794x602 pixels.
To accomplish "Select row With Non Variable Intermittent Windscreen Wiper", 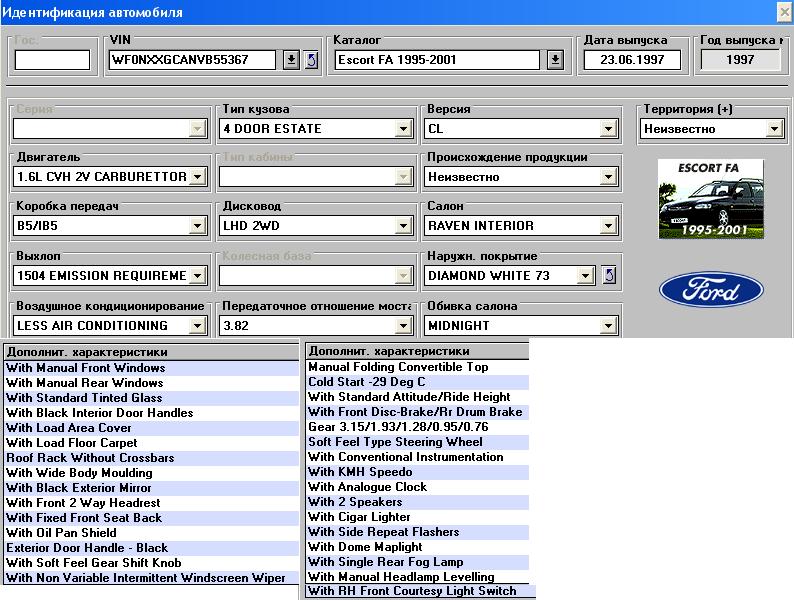I will (151, 578).
